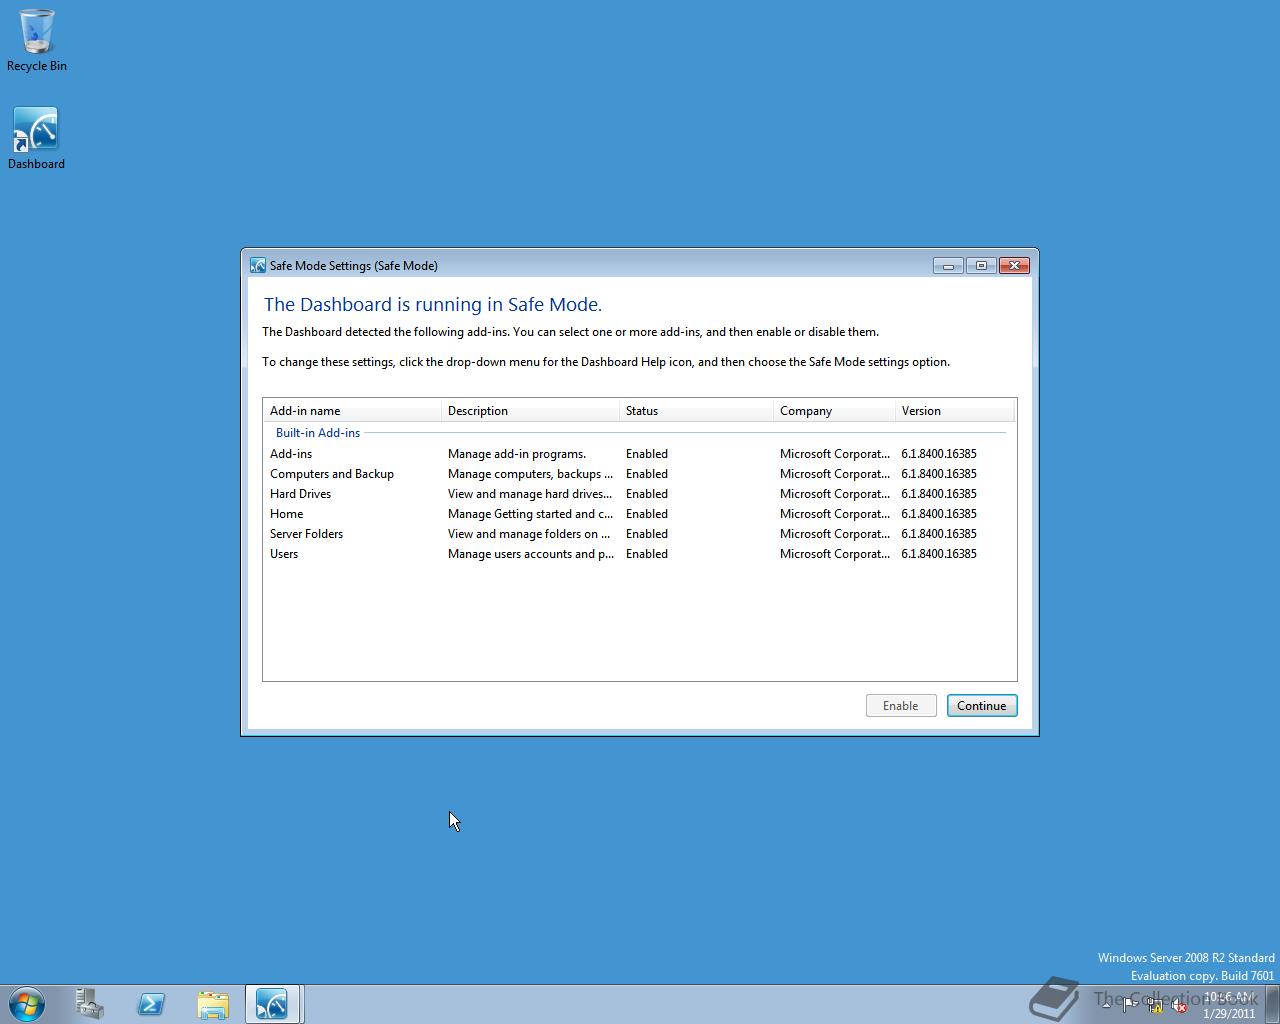This screenshot has width=1280, height=1024.
Task: Click 'Manage add-in programs.' description
Action: [517, 454]
